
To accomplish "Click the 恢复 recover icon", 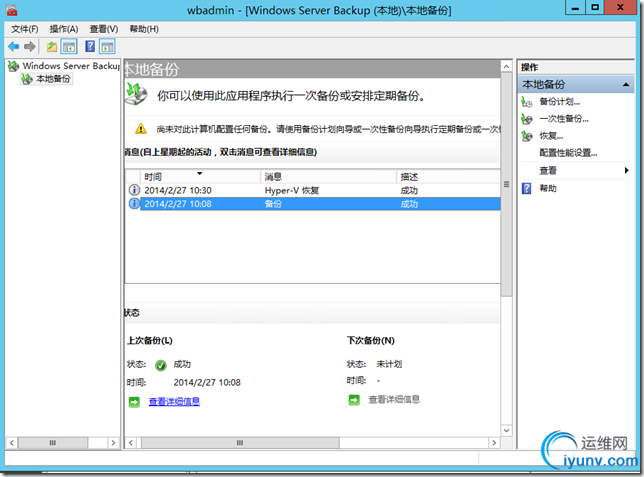I will [x=527, y=136].
